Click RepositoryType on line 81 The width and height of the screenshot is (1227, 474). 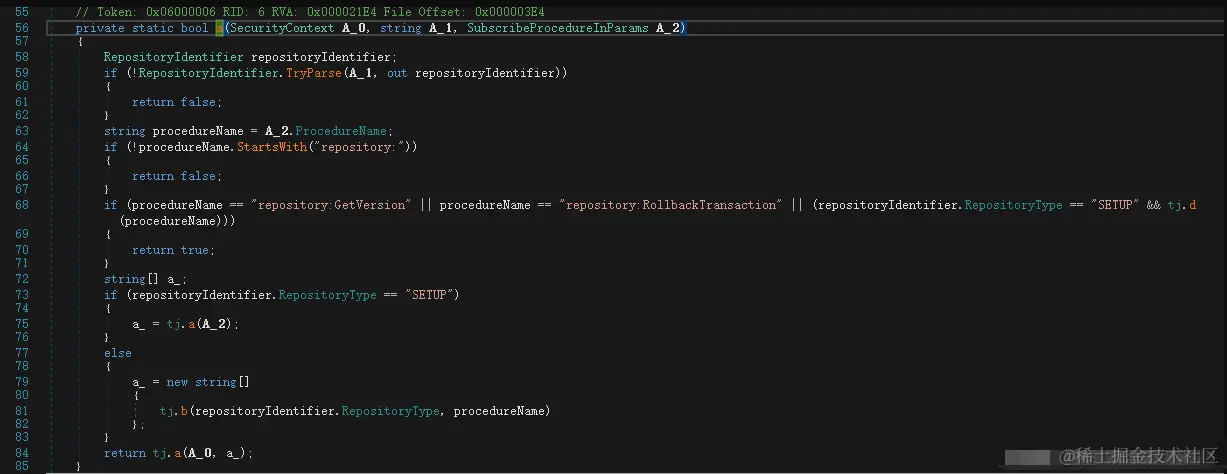(x=390, y=411)
